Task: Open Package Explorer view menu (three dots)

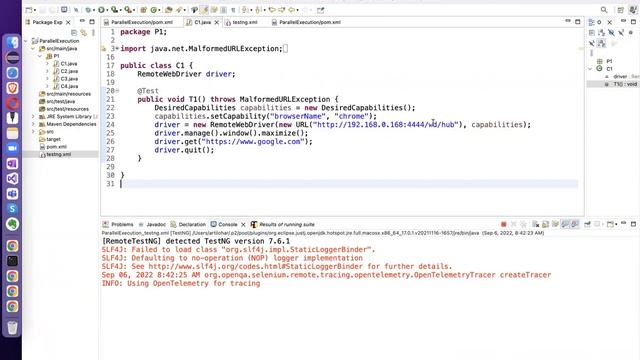Action: [93, 32]
